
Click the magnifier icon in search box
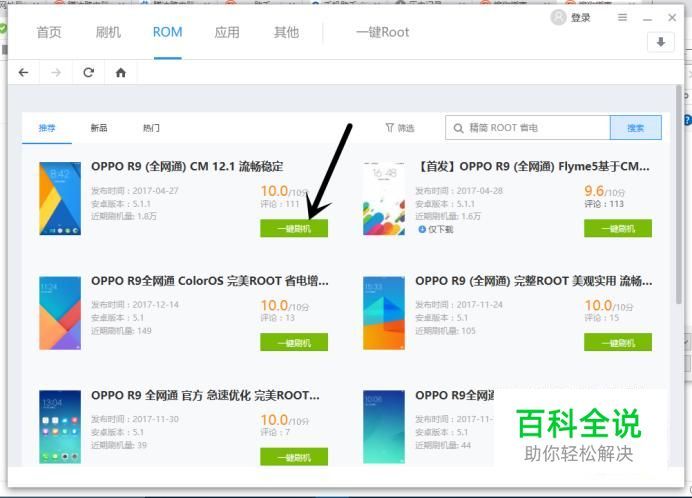coord(459,128)
